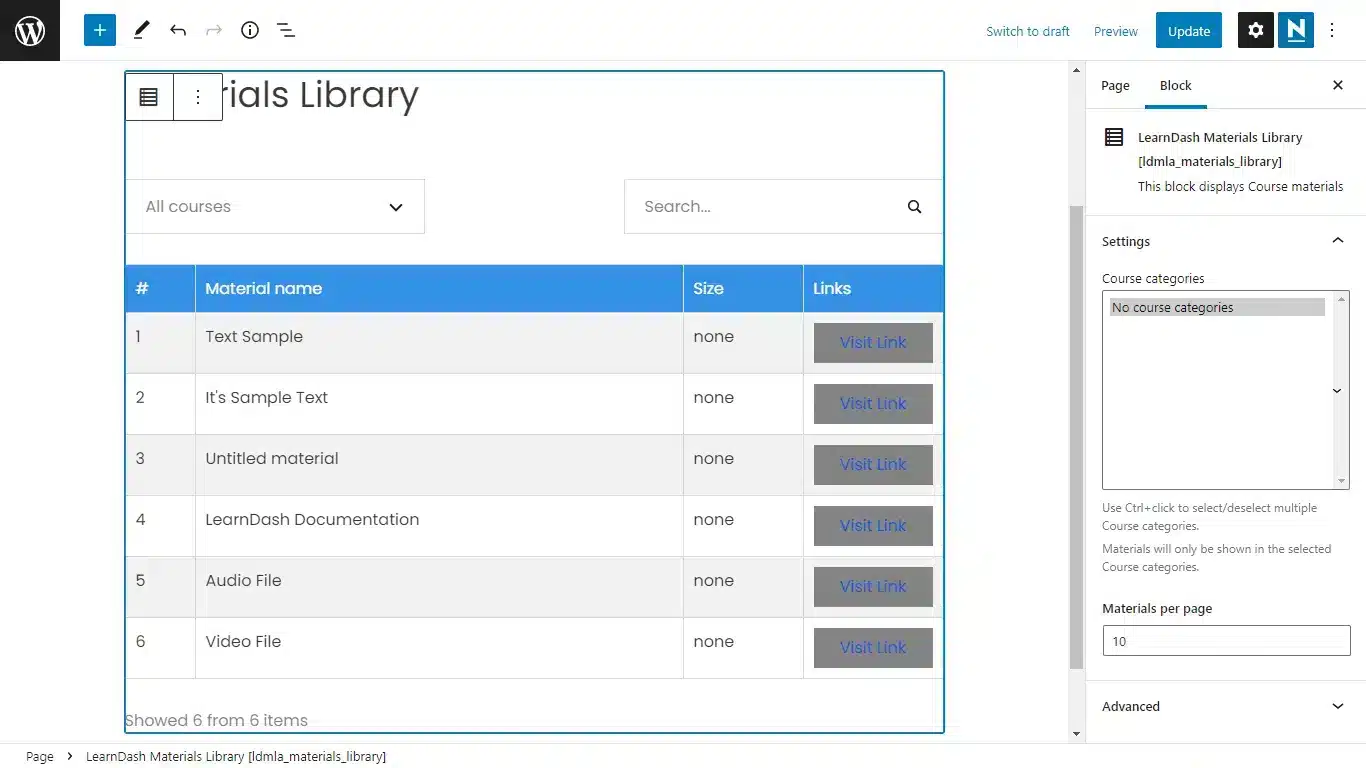Click the search magnifier icon
Viewport: 1366px width, 768px height.
point(914,207)
